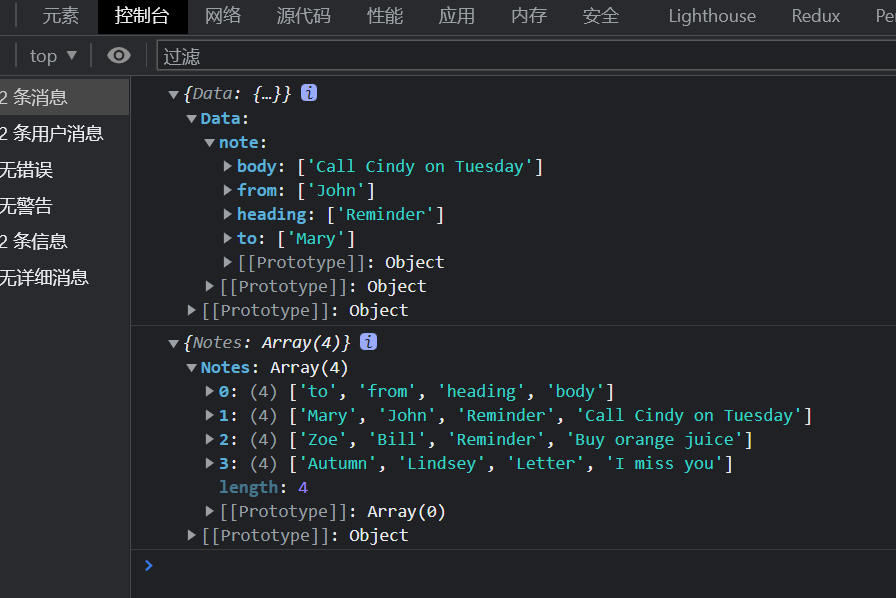Switch to the 元素 tab
This screenshot has width=896, height=598.
(x=60, y=16)
